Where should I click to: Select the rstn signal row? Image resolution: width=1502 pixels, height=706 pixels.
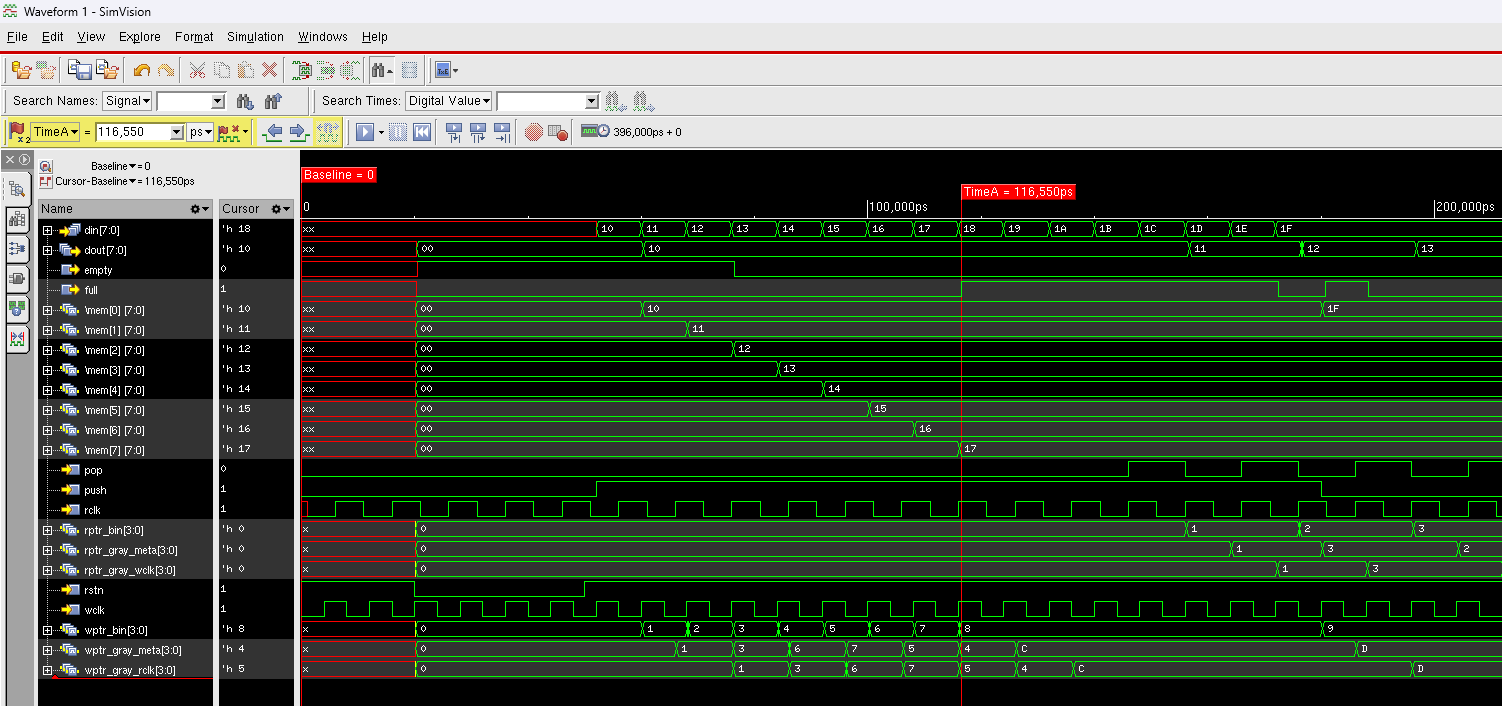pyautogui.click(x=126, y=590)
